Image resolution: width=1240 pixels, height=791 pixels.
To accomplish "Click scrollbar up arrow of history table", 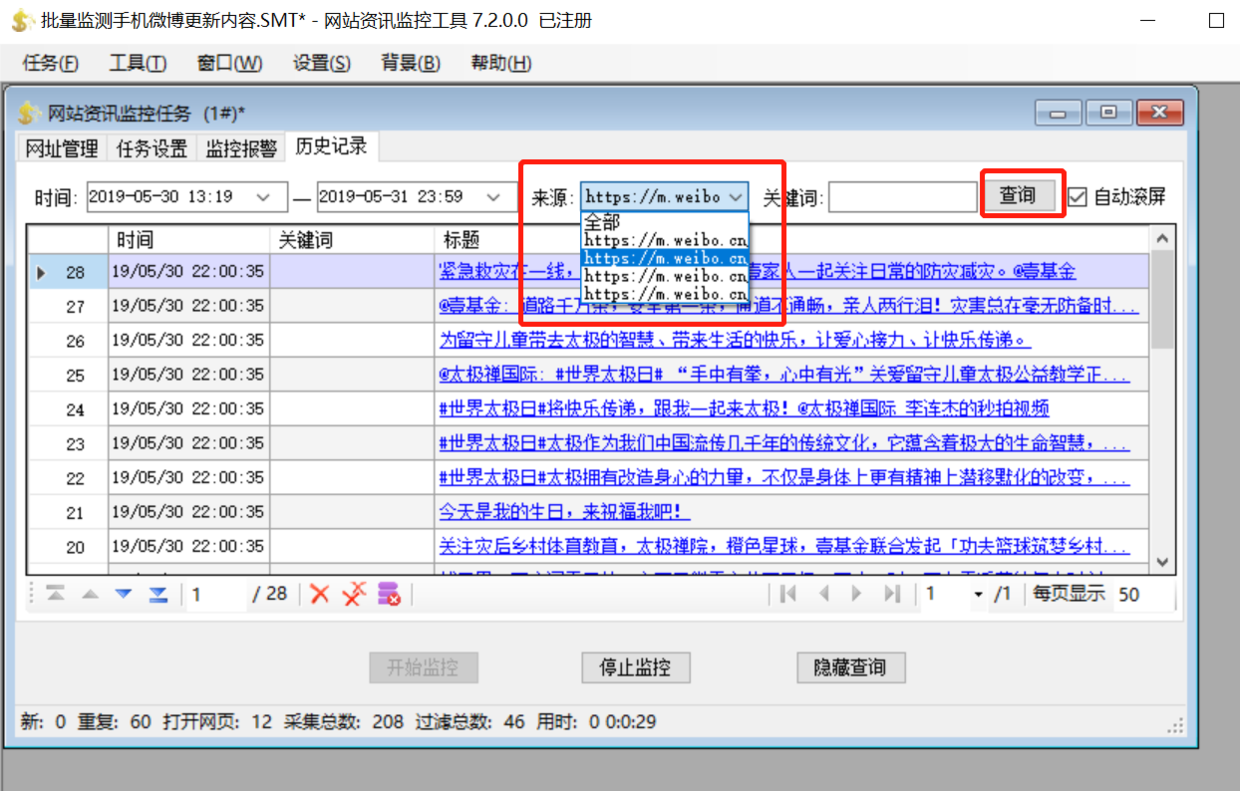I will (1162, 239).
